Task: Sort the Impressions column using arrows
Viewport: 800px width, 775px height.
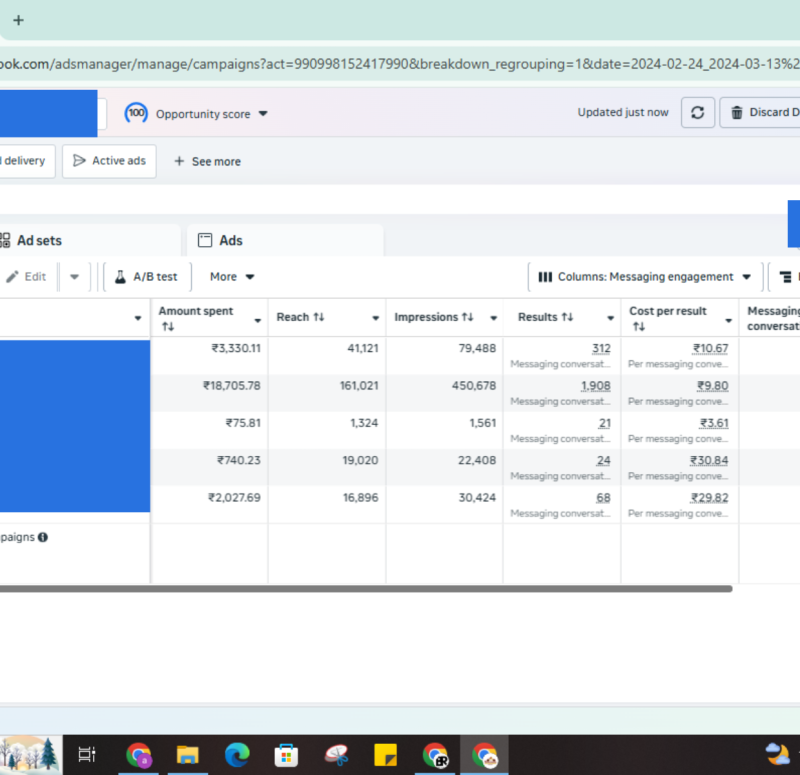Action: coord(467,317)
